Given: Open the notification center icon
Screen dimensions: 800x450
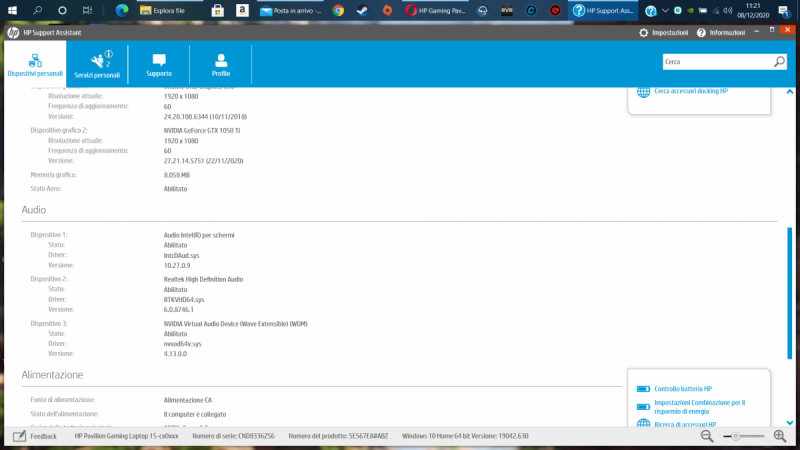Looking at the screenshot, I should [784, 10].
